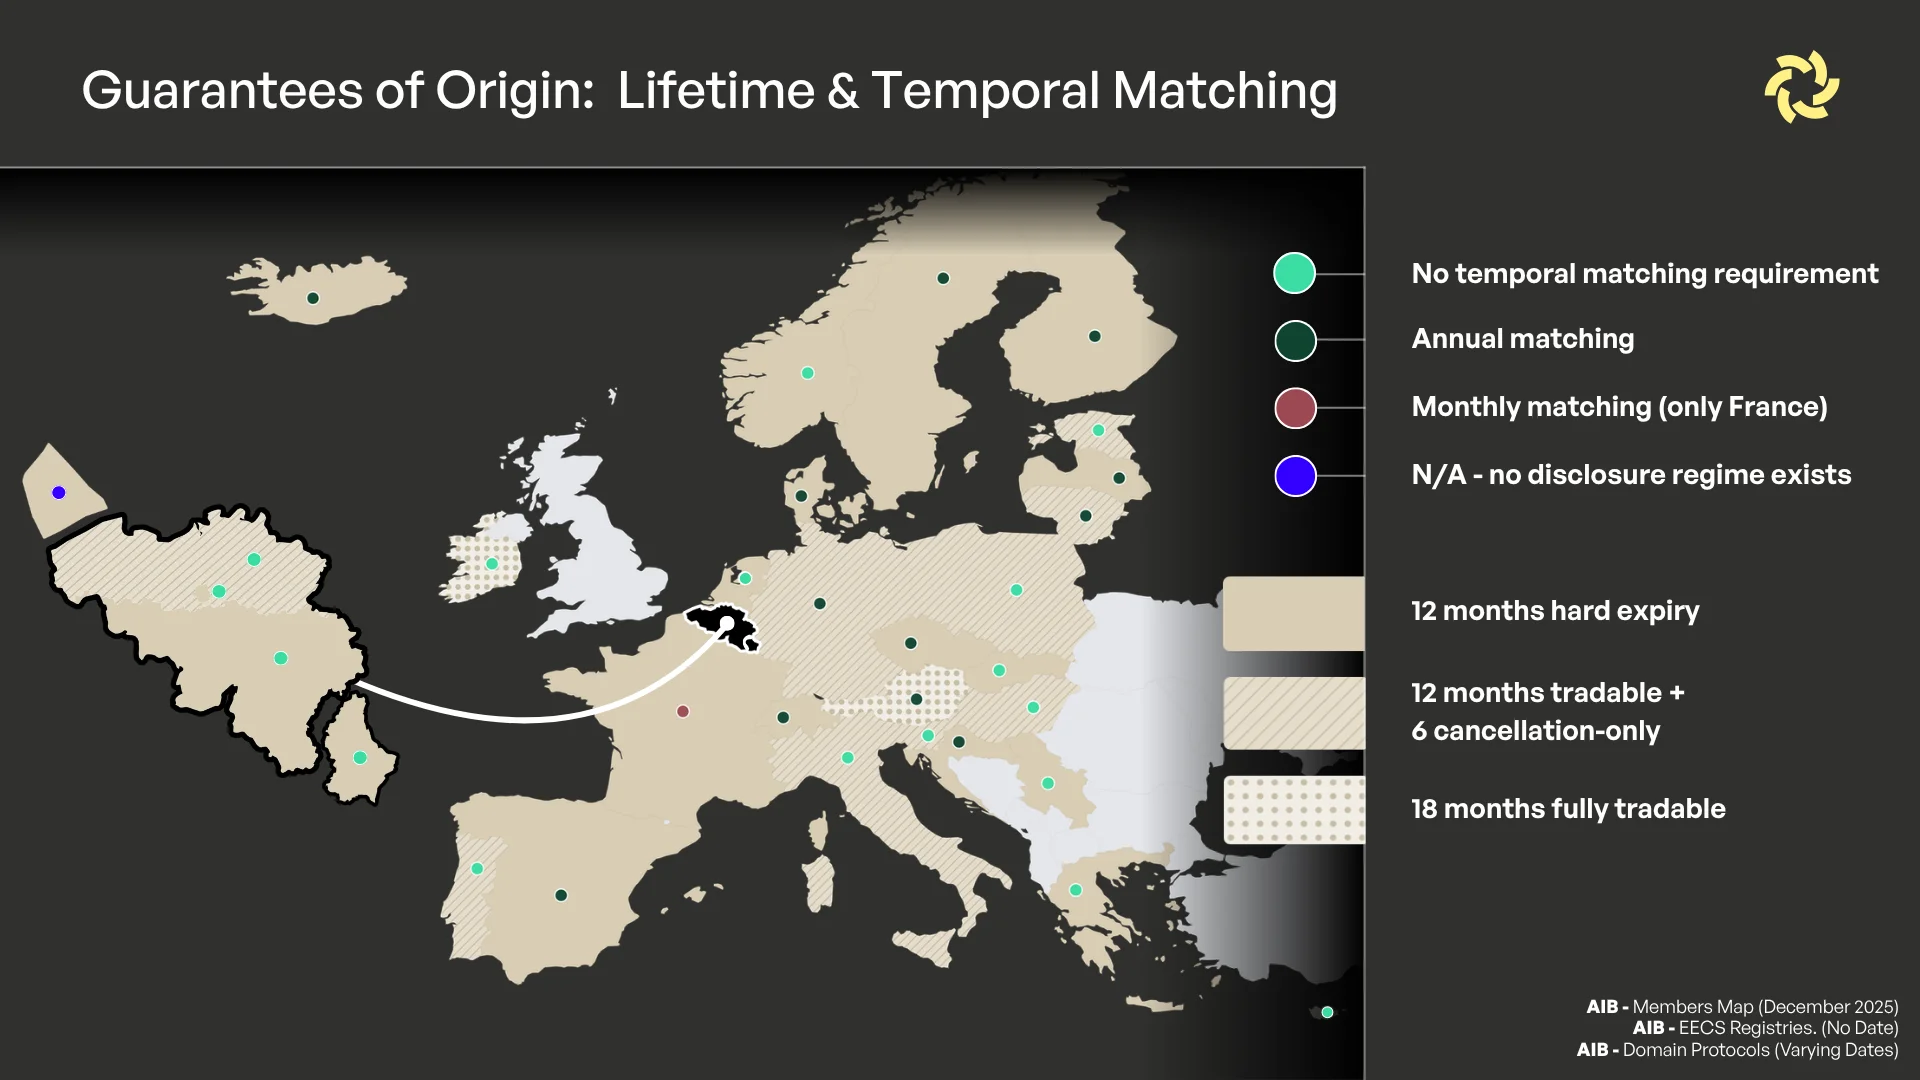This screenshot has width=1920, height=1080.
Task: Click the dark green dot on Iceland
Action: point(313,299)
